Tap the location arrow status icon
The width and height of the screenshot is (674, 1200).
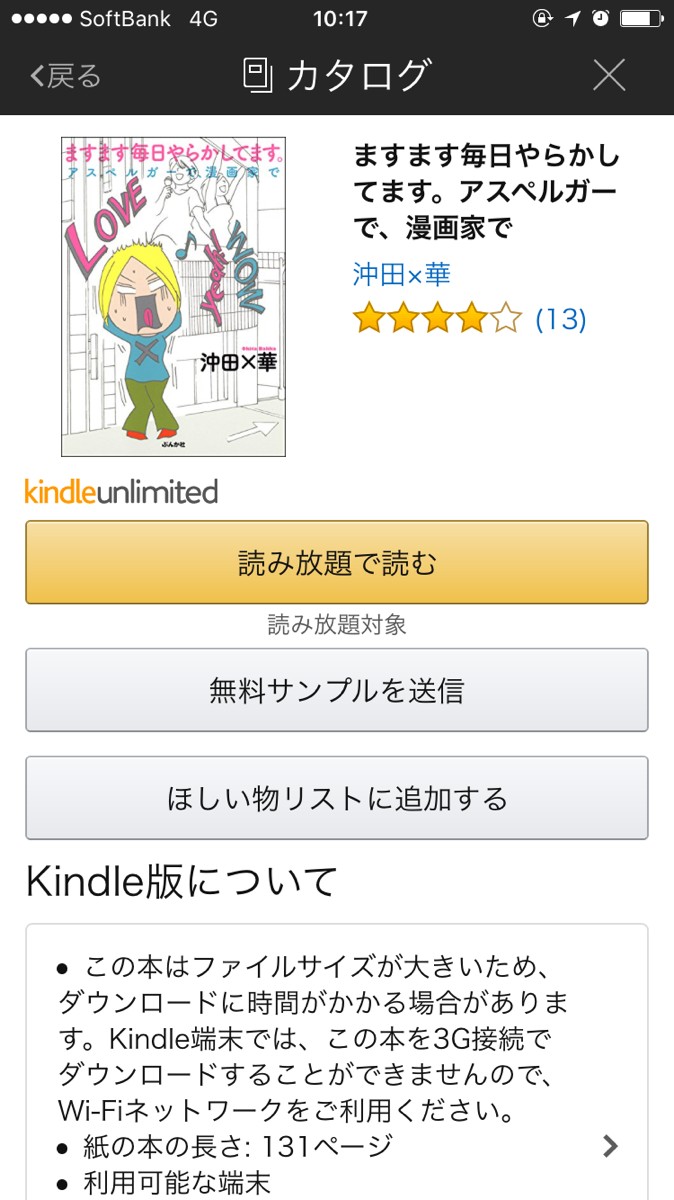tap(573, 18)
